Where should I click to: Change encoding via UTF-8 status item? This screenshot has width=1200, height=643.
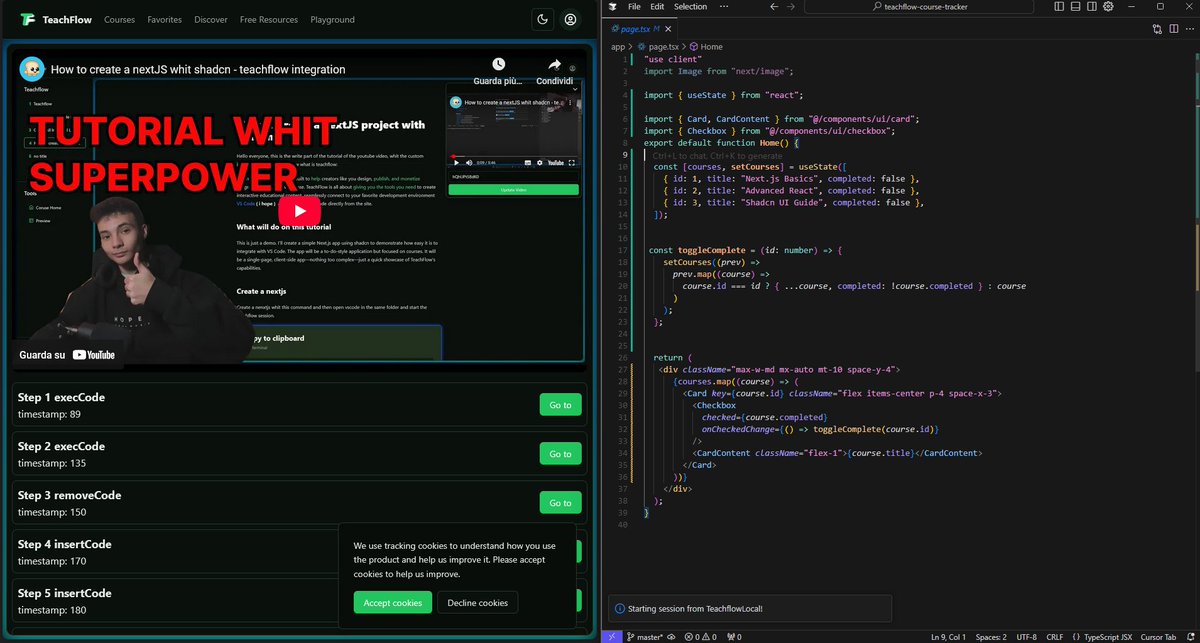point(1027,636)
